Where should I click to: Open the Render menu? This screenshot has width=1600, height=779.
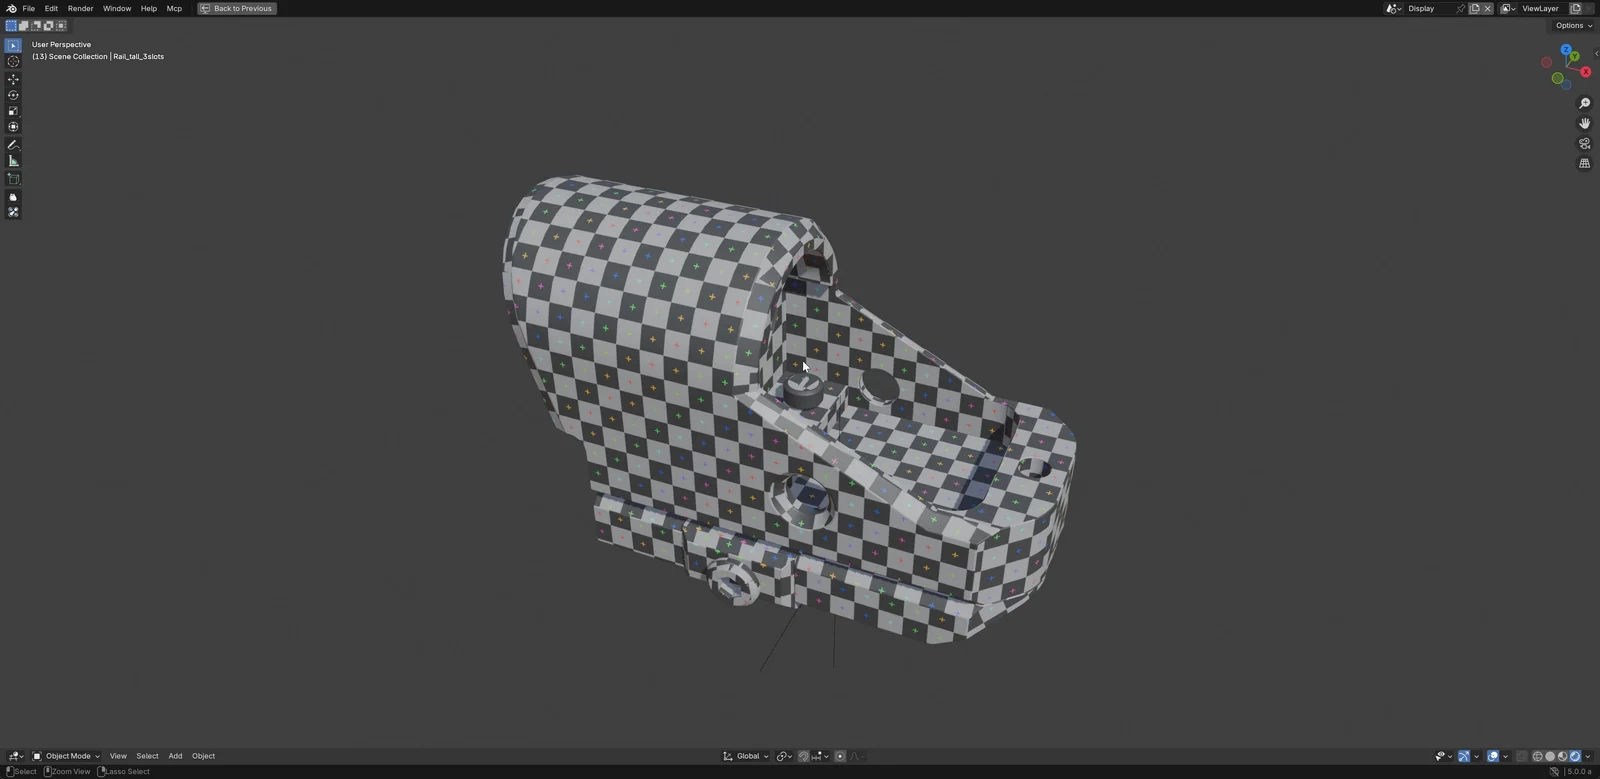80,8
